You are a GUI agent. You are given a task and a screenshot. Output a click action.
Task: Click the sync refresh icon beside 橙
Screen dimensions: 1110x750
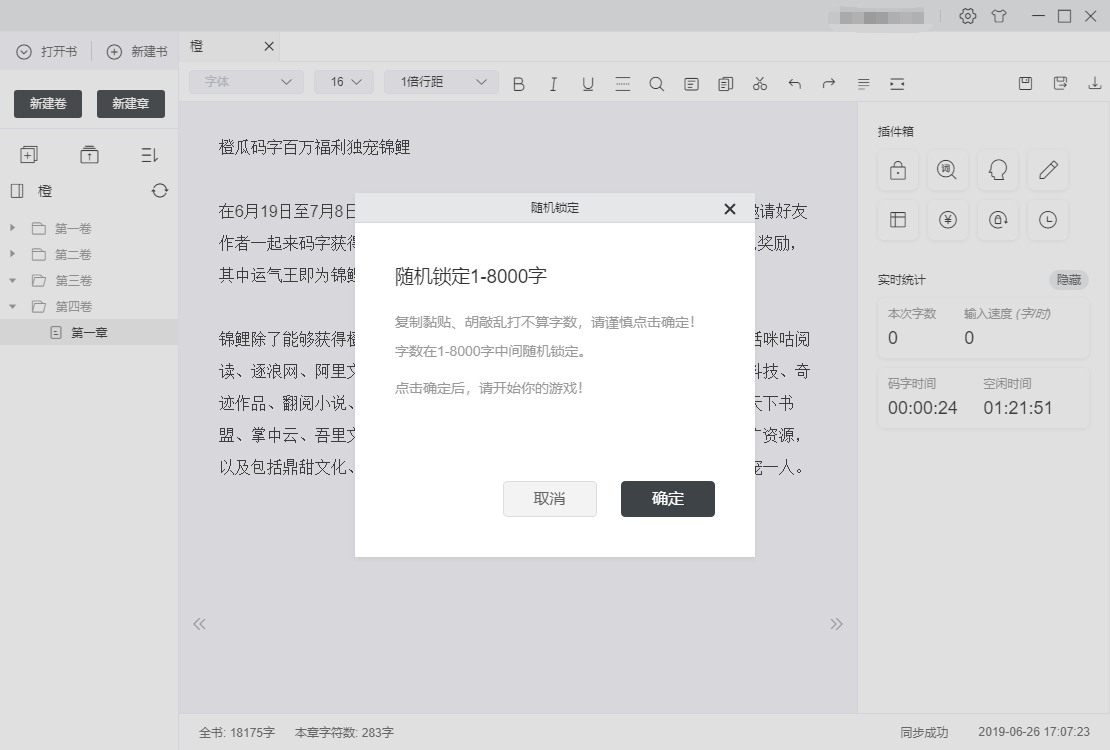[x=160, y=190]
